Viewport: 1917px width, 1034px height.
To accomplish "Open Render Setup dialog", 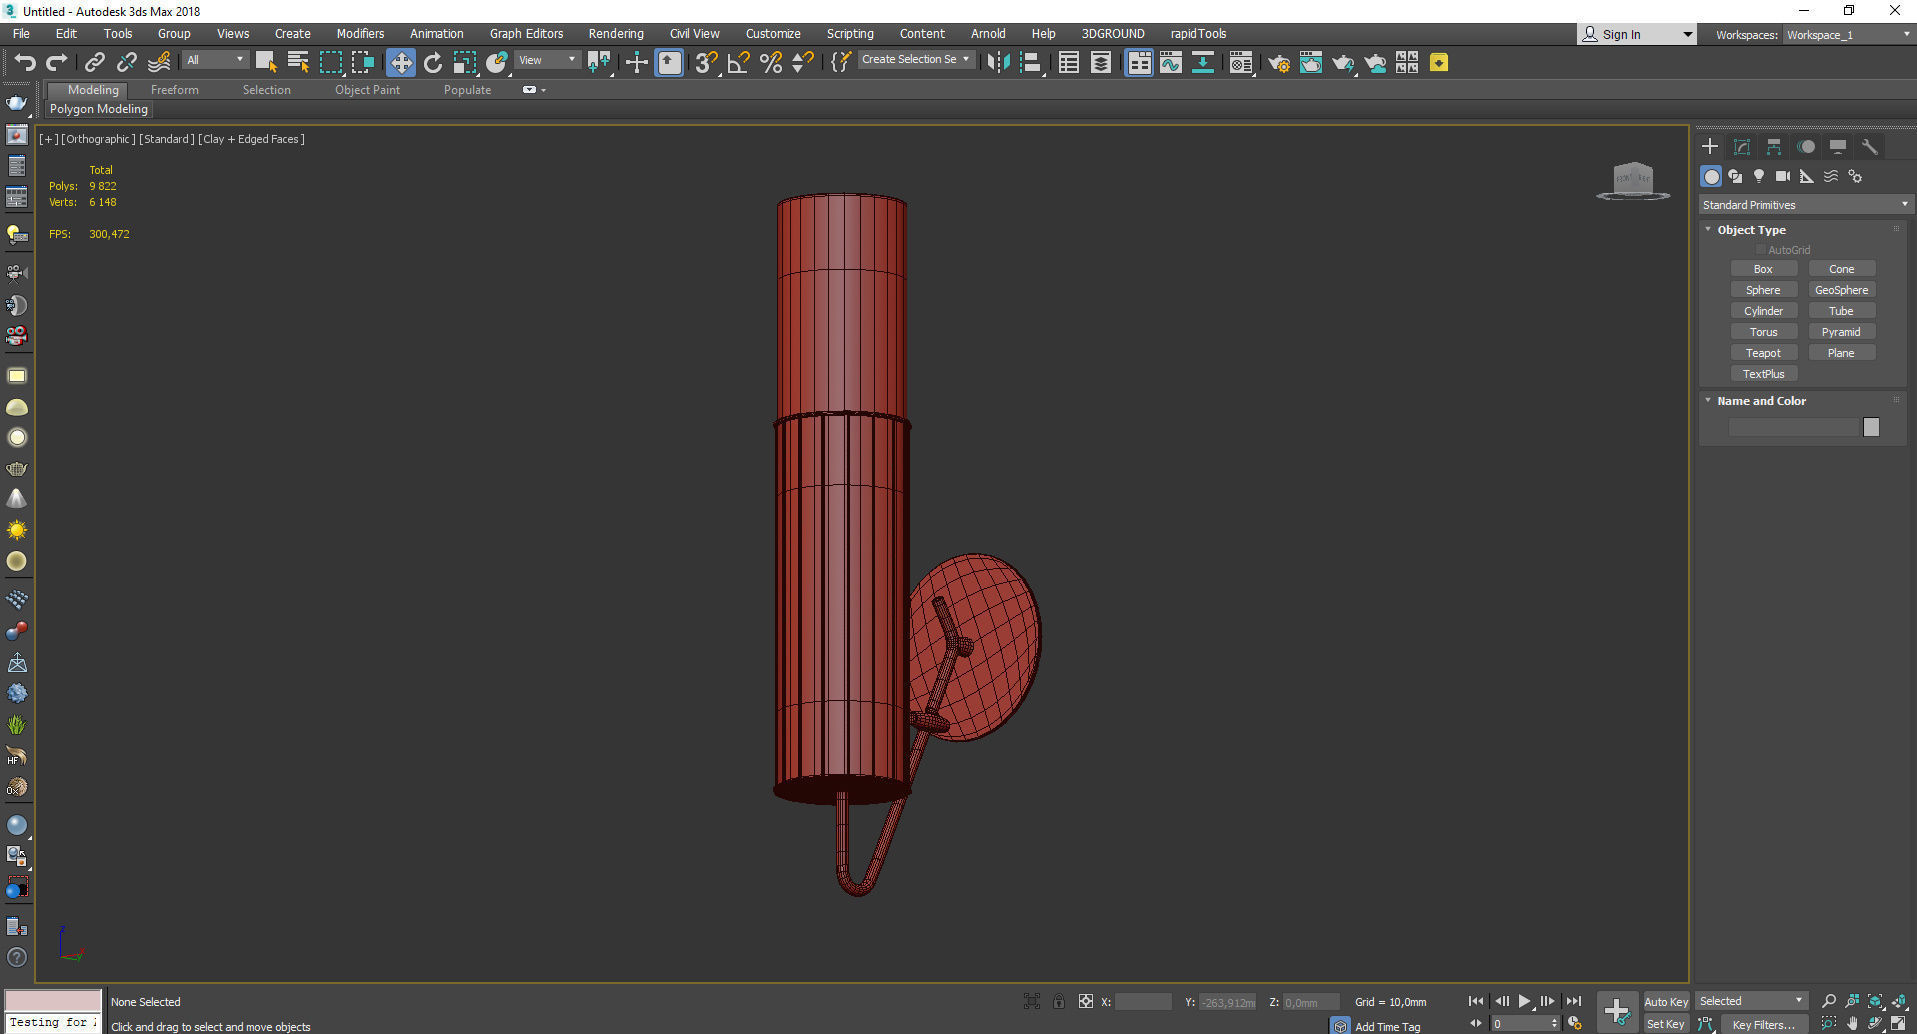I will coord(1278,63).
